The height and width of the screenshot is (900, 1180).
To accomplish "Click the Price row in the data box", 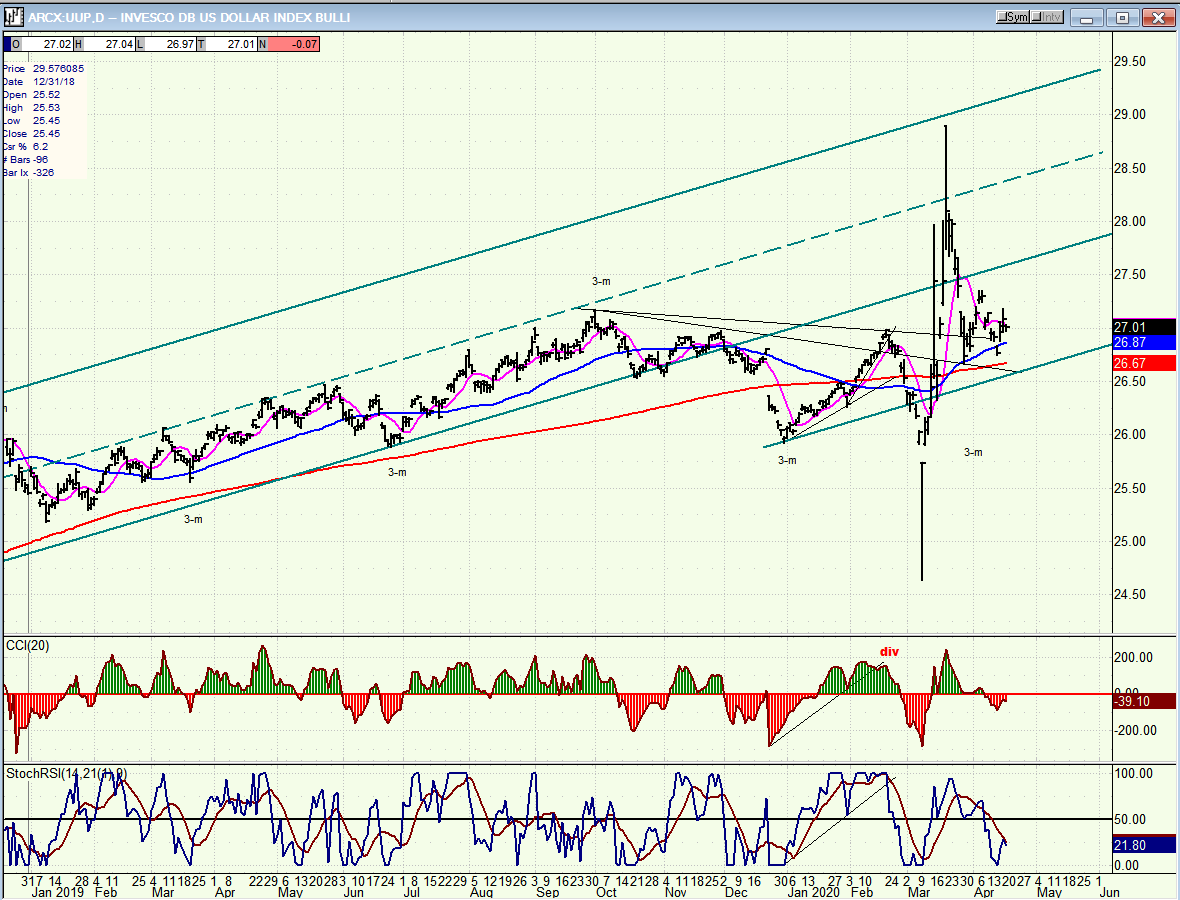I will click(x=42, y=68).
